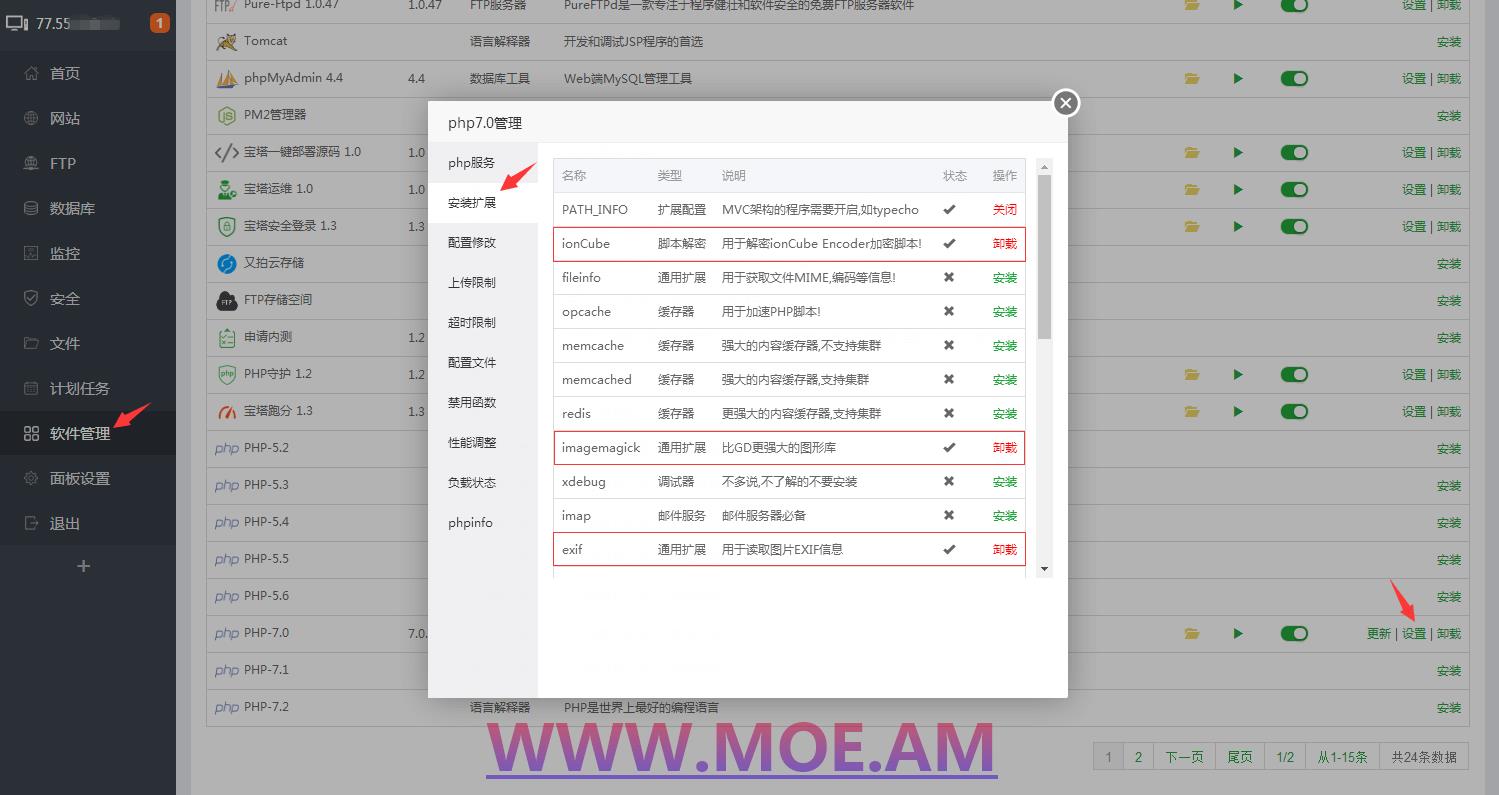1499x795 pixels.
Task: Click the 宝塔运维 row play icon
Action: coord(1238,189)
